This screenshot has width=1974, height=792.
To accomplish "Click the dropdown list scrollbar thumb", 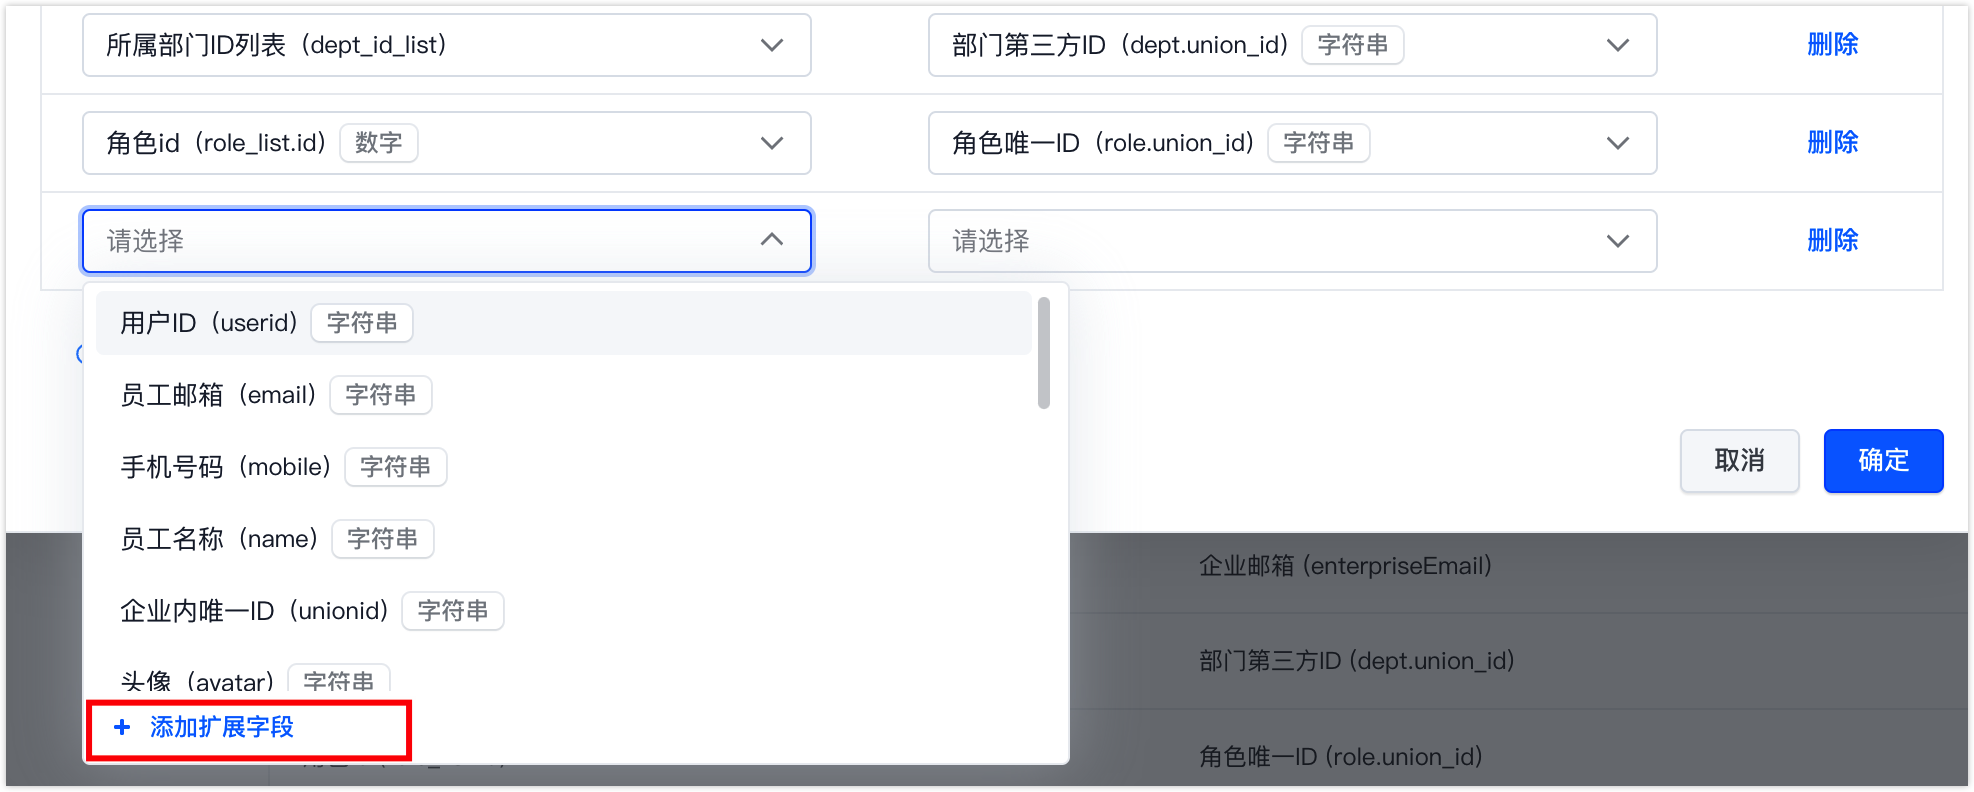I will click(1044, 353).
